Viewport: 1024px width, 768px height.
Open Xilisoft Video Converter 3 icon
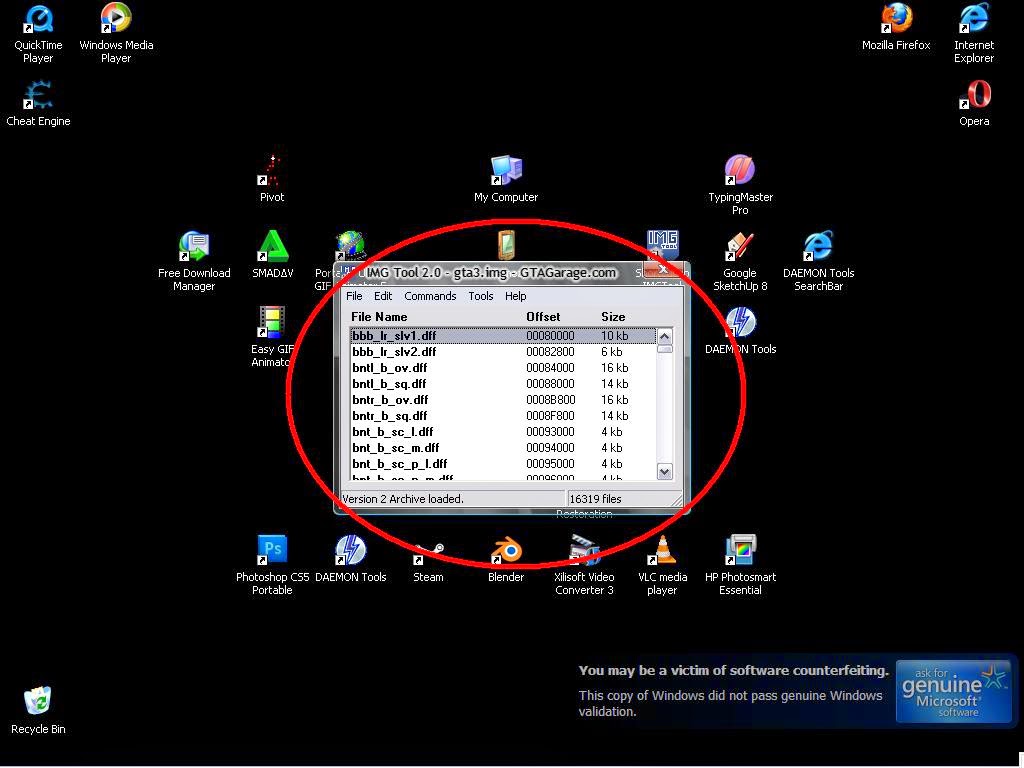(584, 565)
